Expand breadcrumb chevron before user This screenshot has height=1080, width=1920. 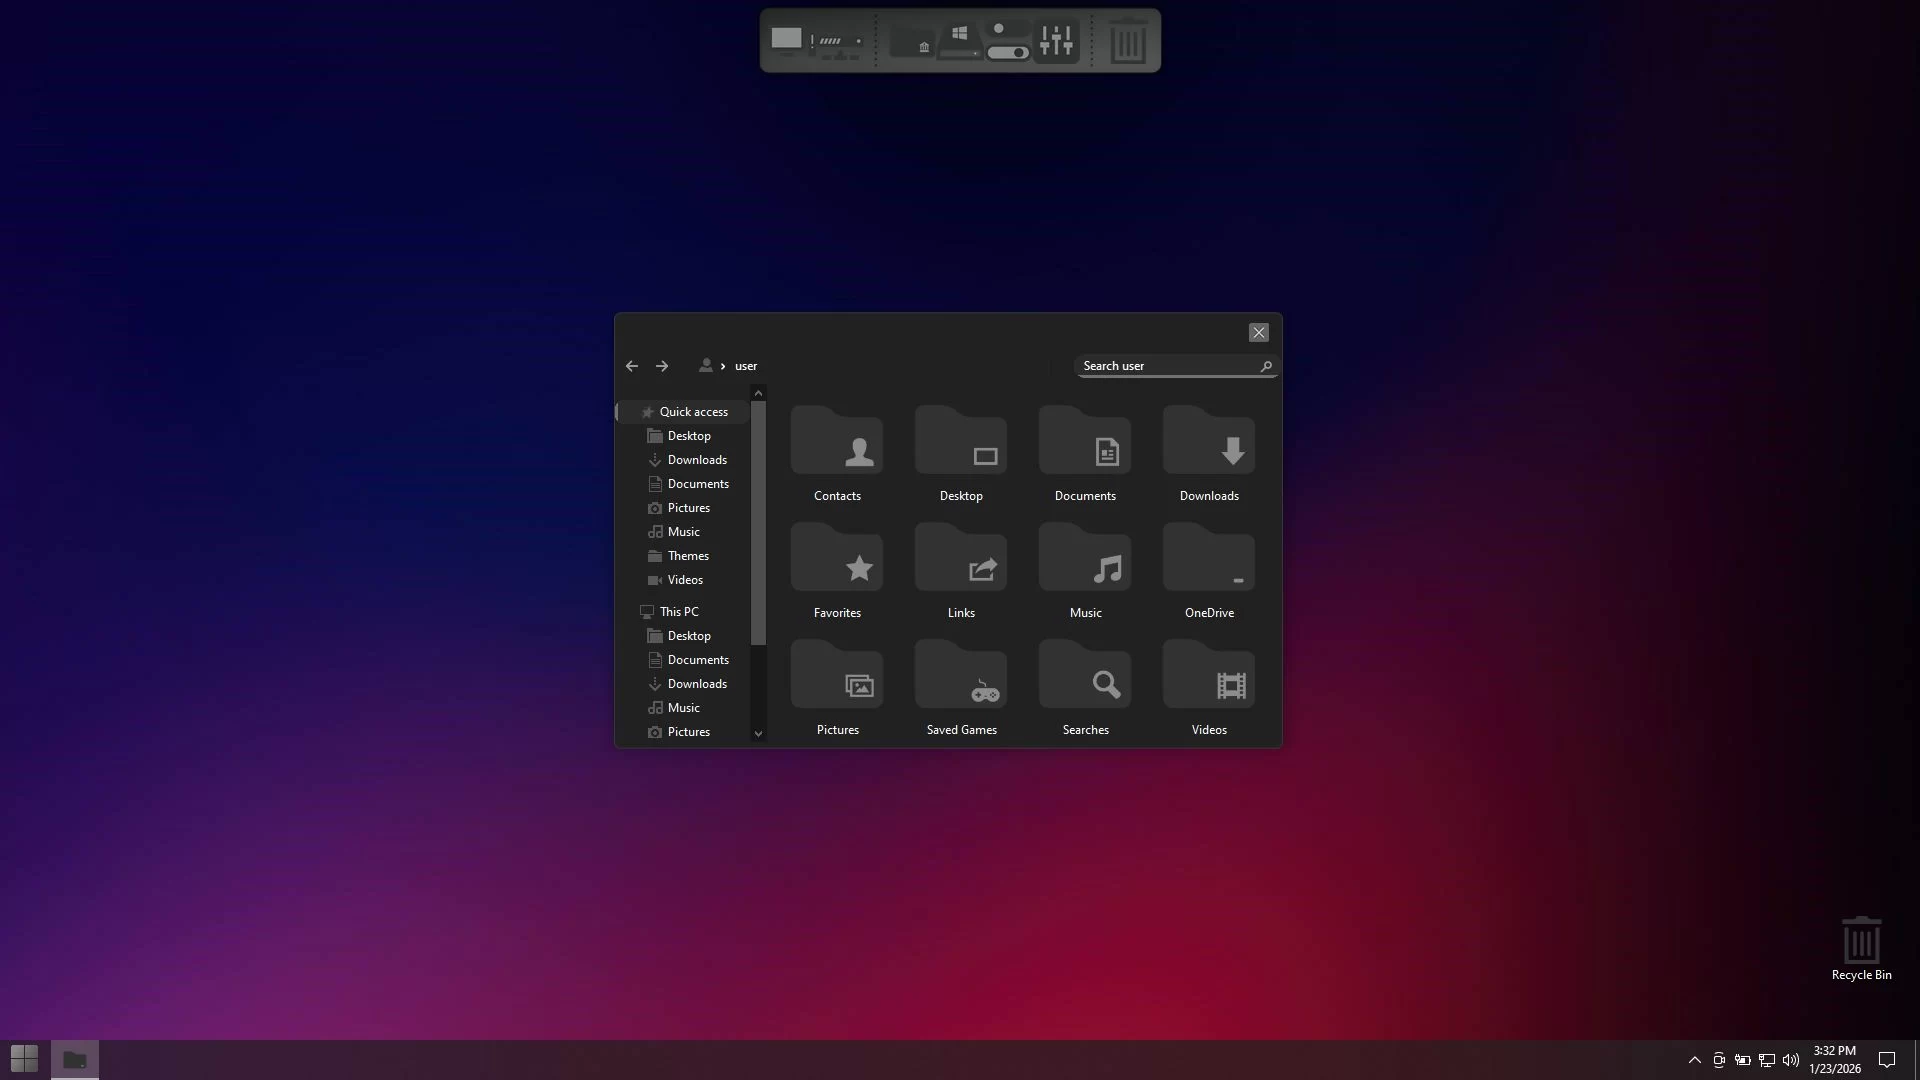(723, 366)
